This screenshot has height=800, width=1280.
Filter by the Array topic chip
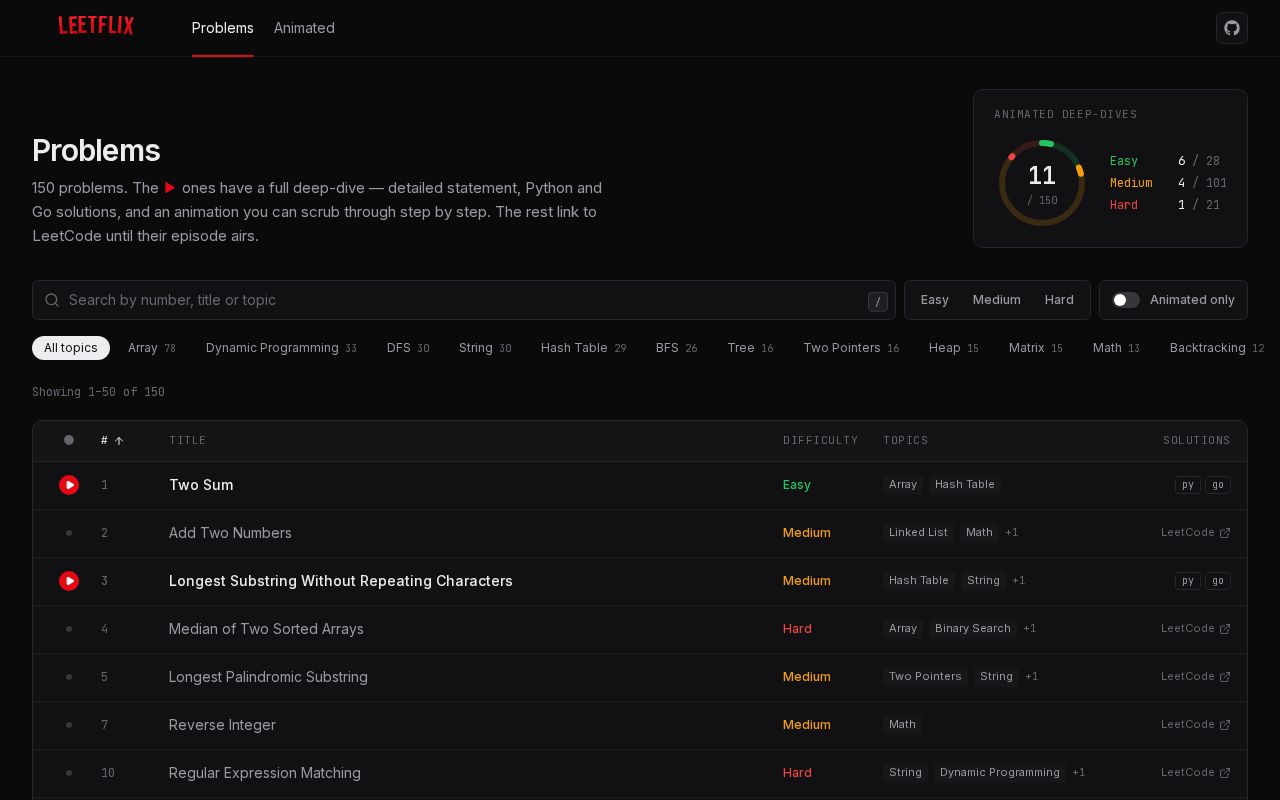tap(152, 348)
